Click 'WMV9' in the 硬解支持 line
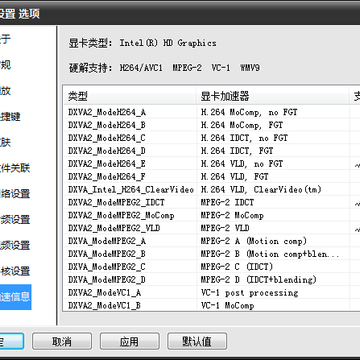Screen dimensions: 360x360 [x=250, y=68]
